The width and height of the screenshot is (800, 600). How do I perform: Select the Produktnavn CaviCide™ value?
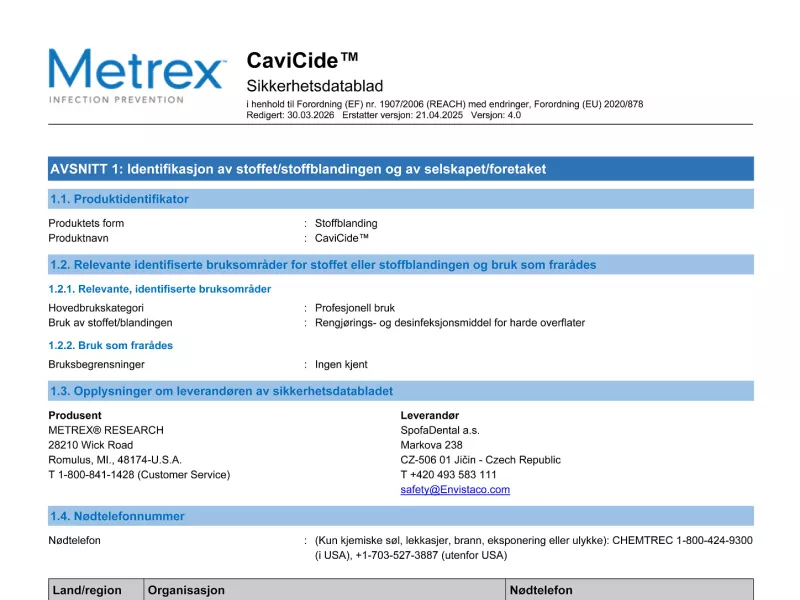click(x=341, y=238)
